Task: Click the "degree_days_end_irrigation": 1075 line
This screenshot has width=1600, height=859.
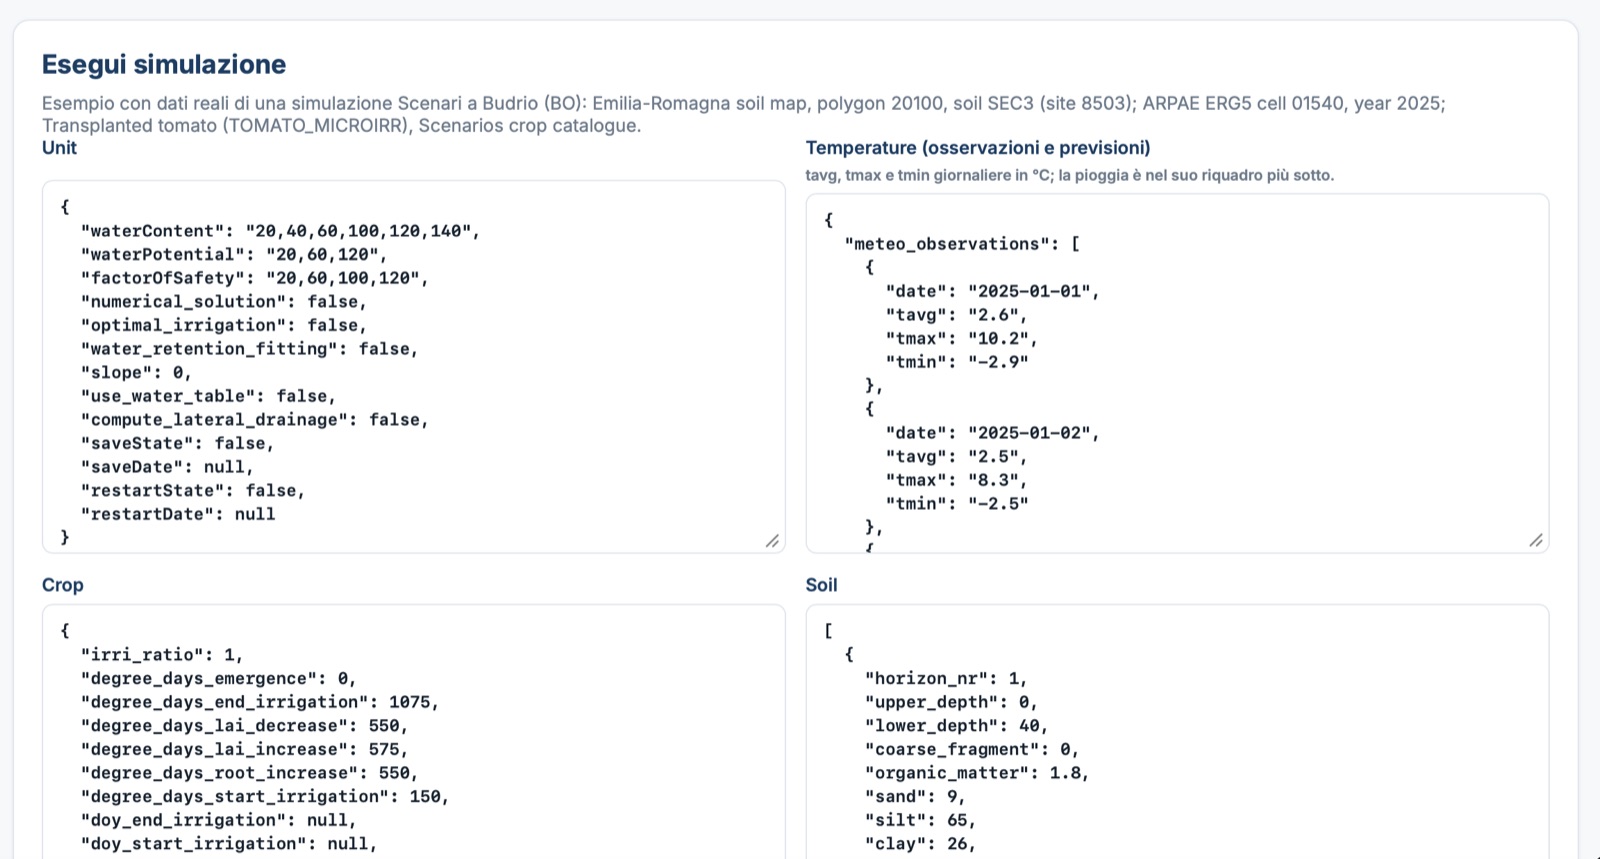Action: click(x=259, y=702)
